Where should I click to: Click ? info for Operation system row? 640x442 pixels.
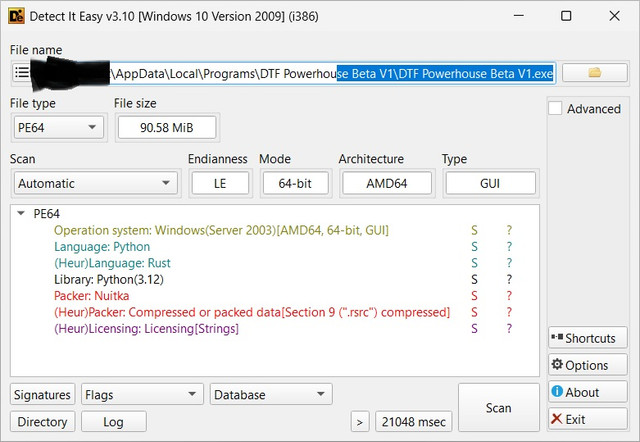coord(509,230)
